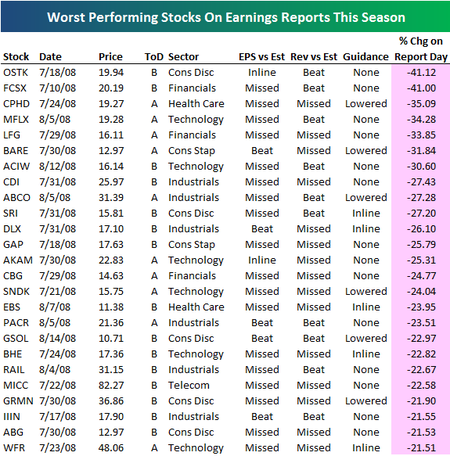The width and height of the screenshot is (450, 456).
Task: Select the EPS vs Est header
Action: click(262, 57)
